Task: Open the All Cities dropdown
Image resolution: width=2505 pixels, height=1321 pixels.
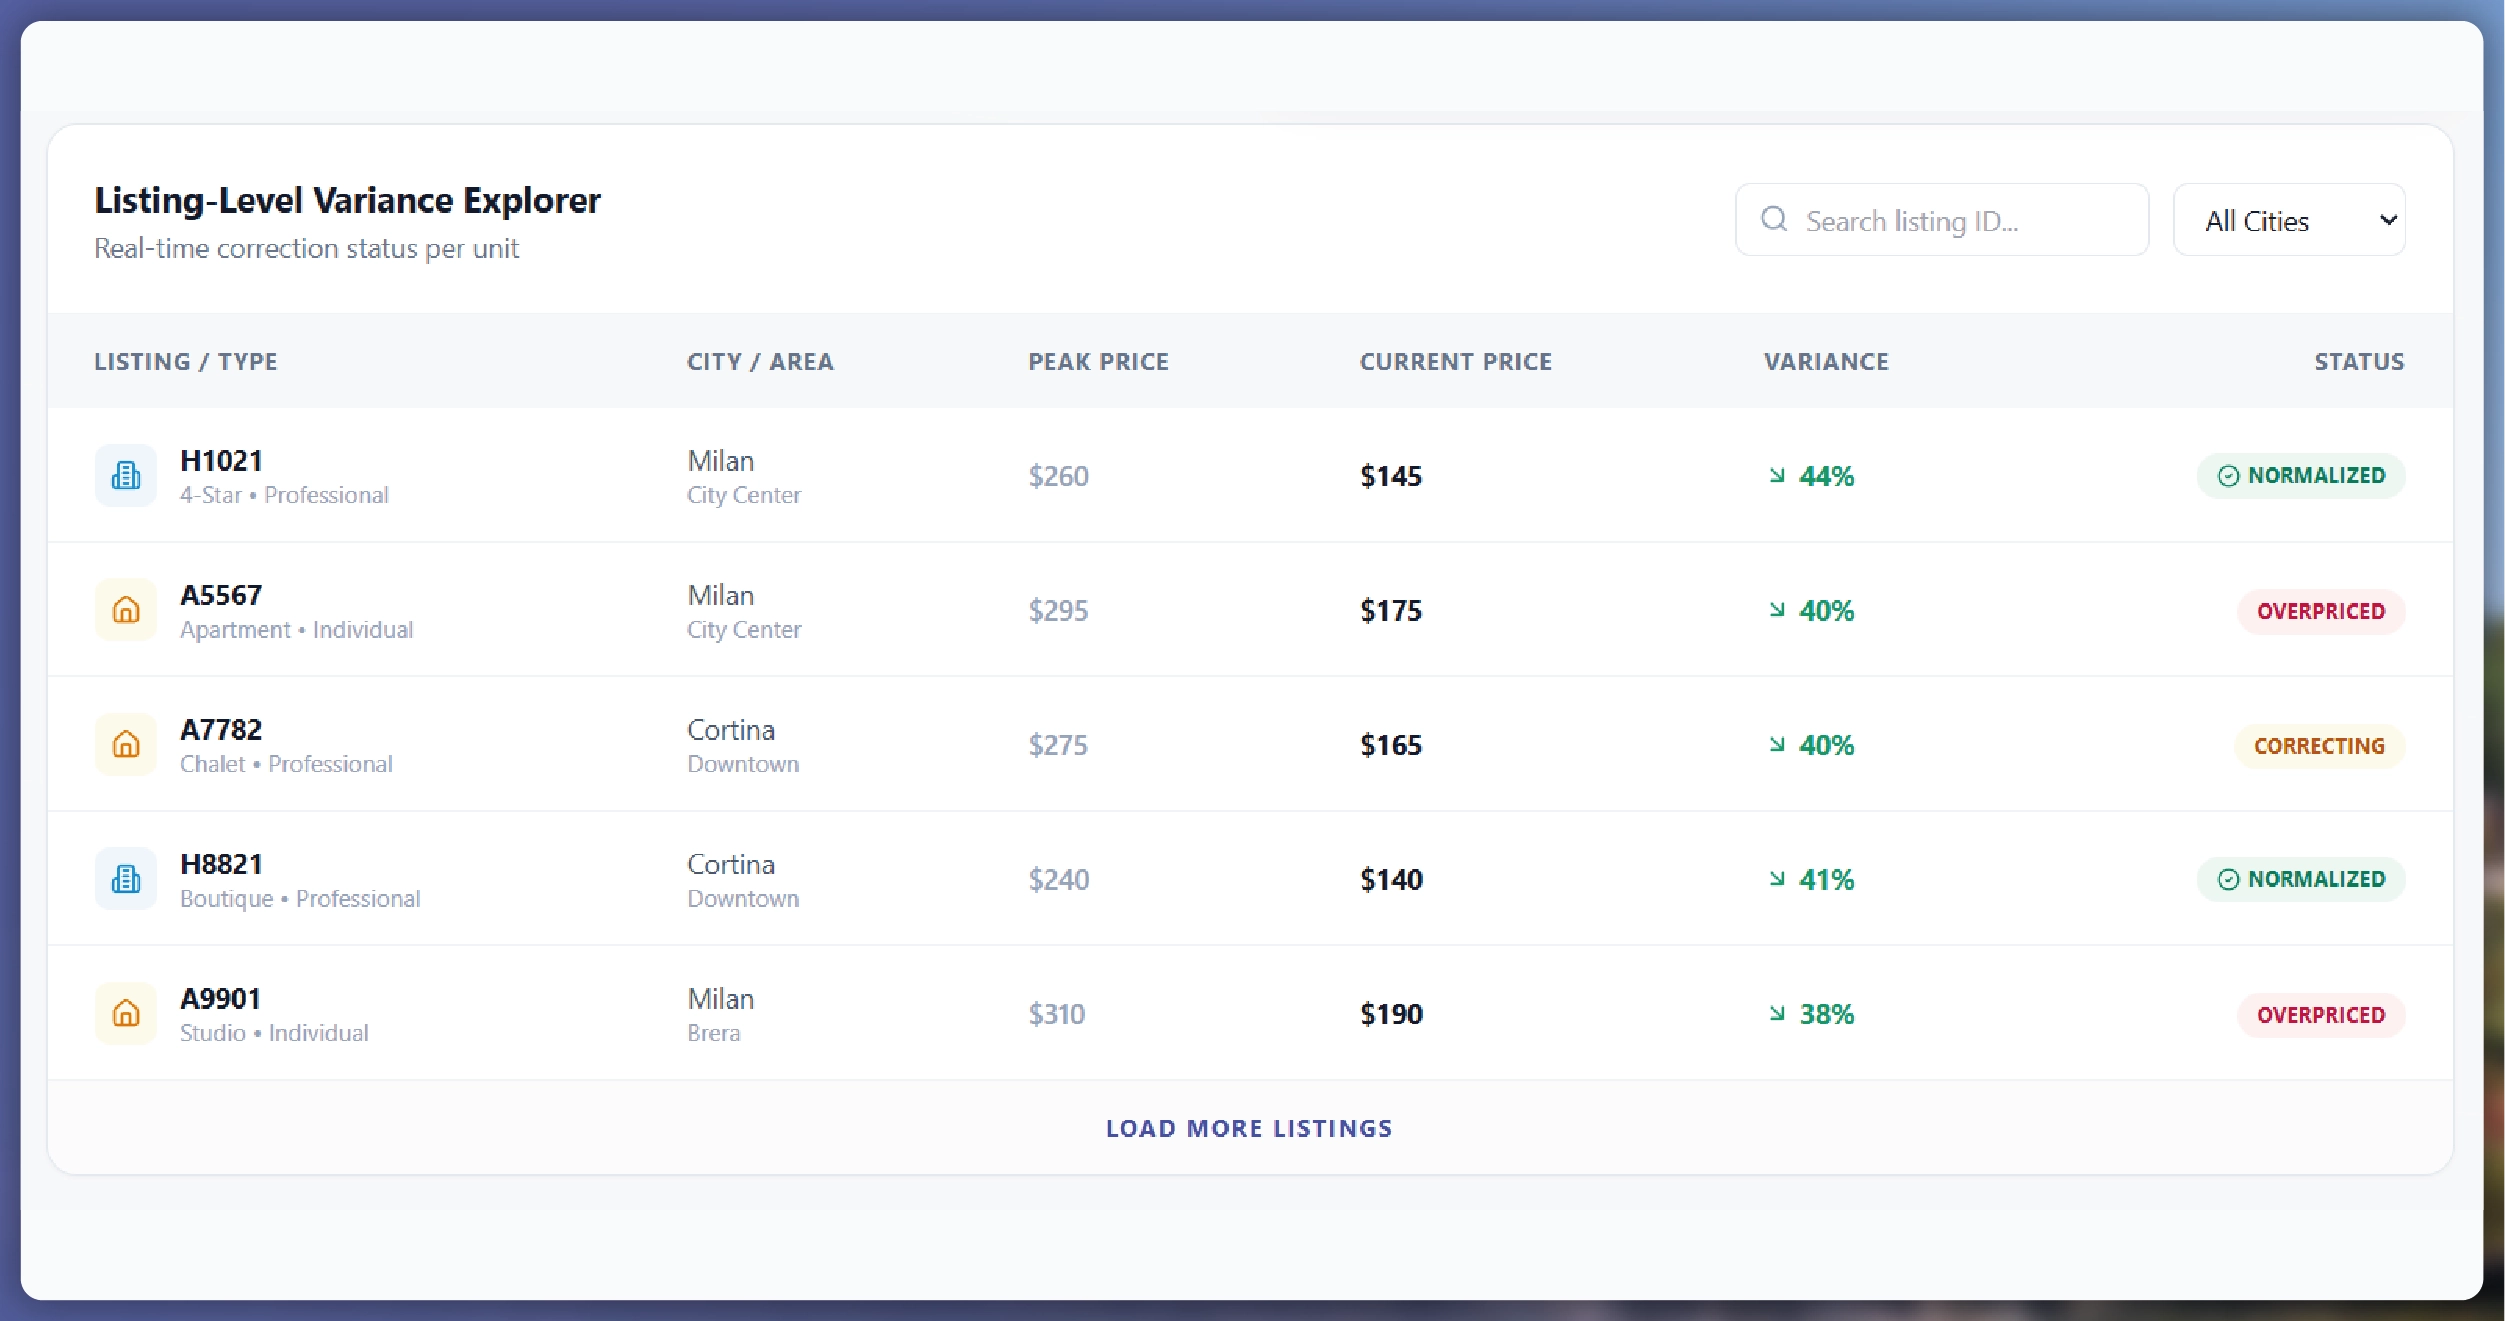Action: [x=2290, y=219]
